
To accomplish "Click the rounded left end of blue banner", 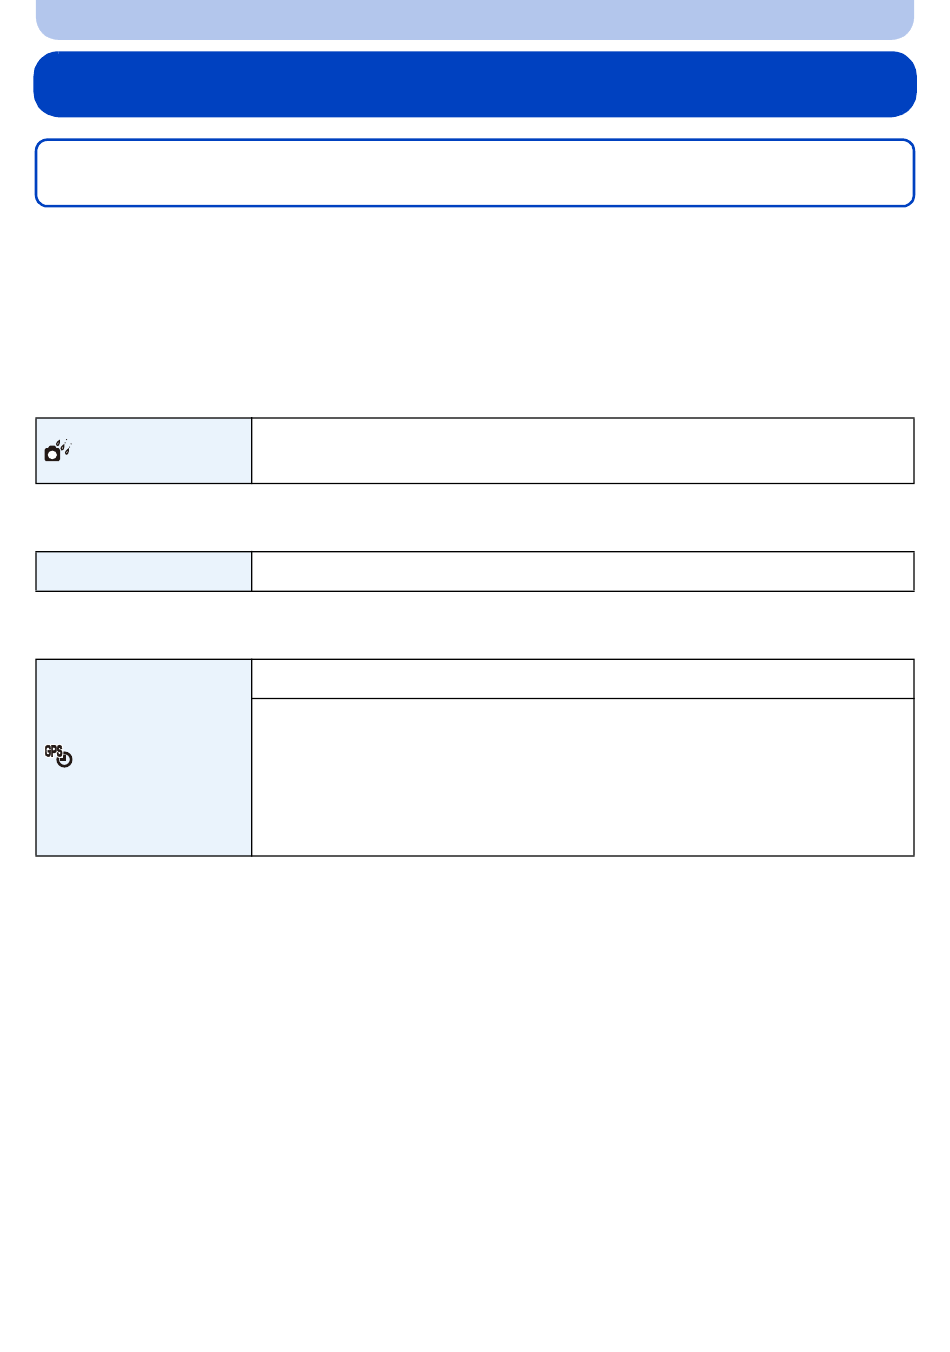I will coord(48,85).
